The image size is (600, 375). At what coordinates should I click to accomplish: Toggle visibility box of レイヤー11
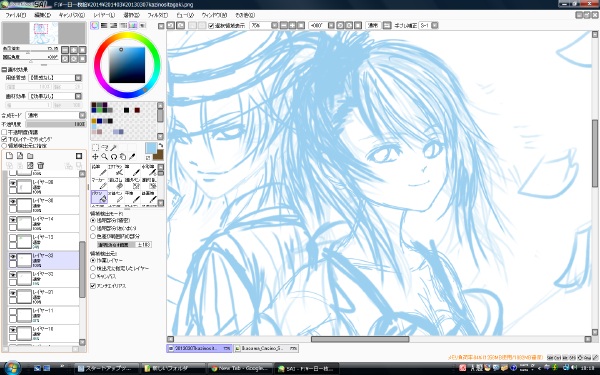click(x=13, y=311)
